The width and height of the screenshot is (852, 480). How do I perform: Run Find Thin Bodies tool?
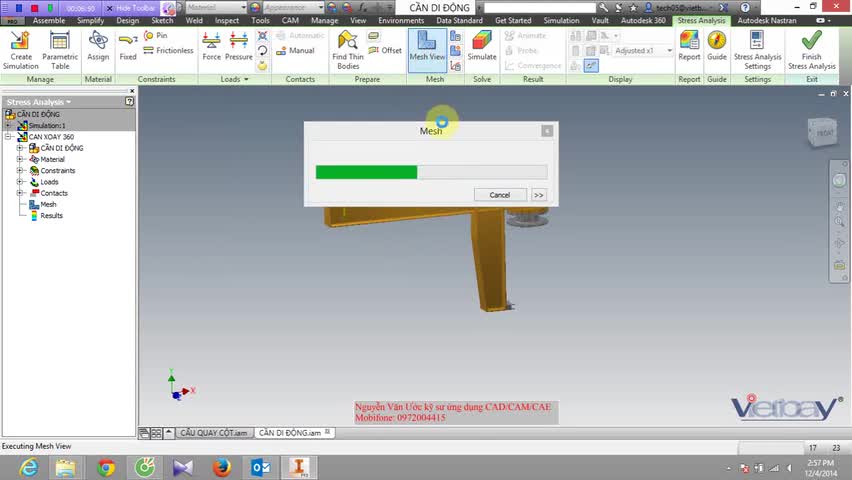tap(348, 50)
